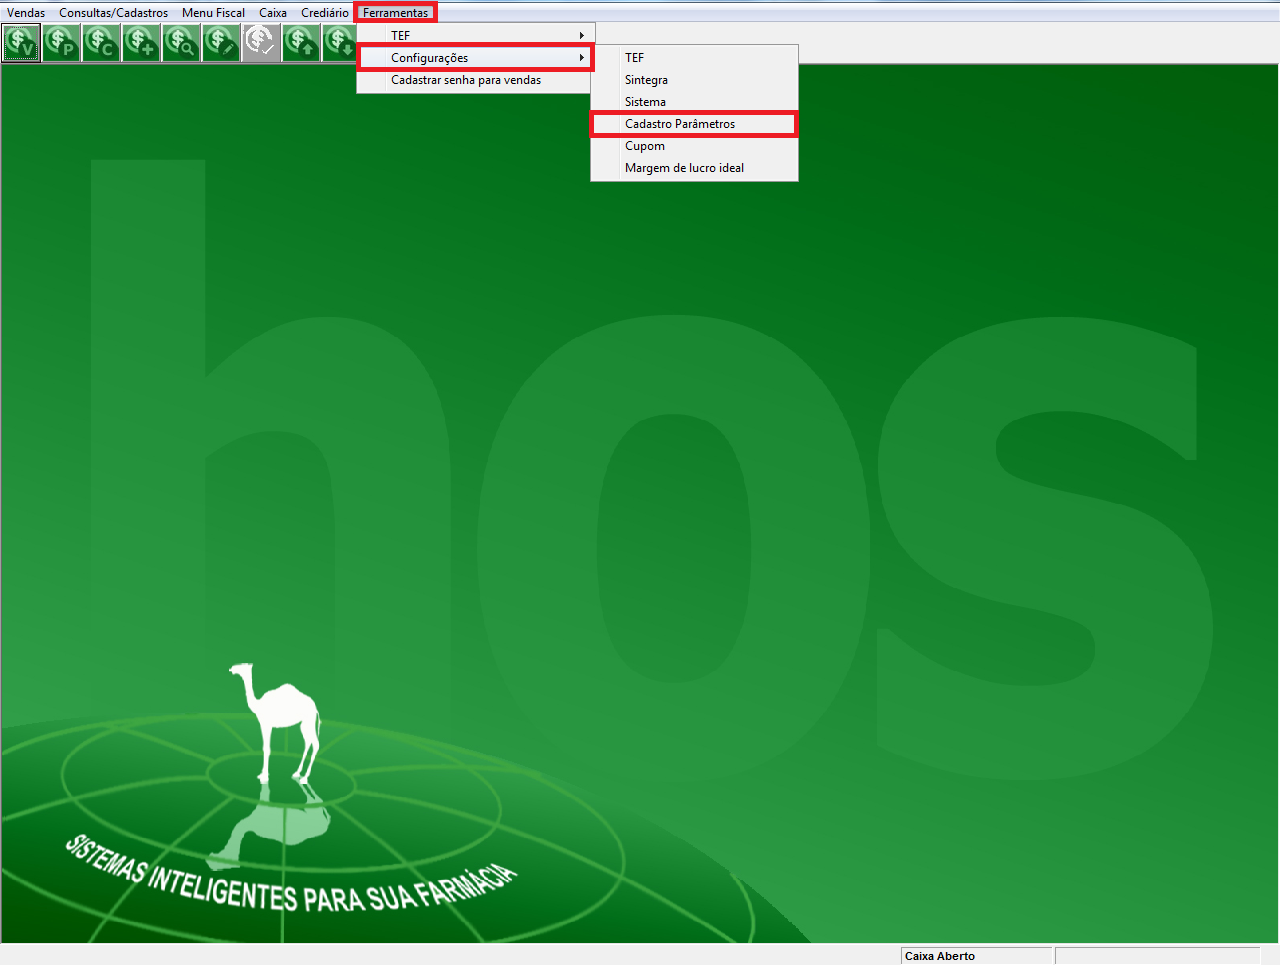Click the dollar icon with V badge
1280x965 pixels.
(x=21, y=43)
